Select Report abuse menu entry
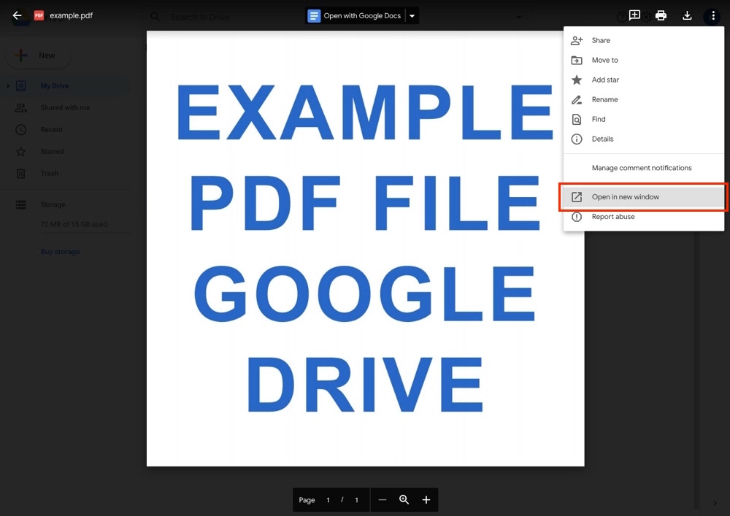 click(643, 217)
